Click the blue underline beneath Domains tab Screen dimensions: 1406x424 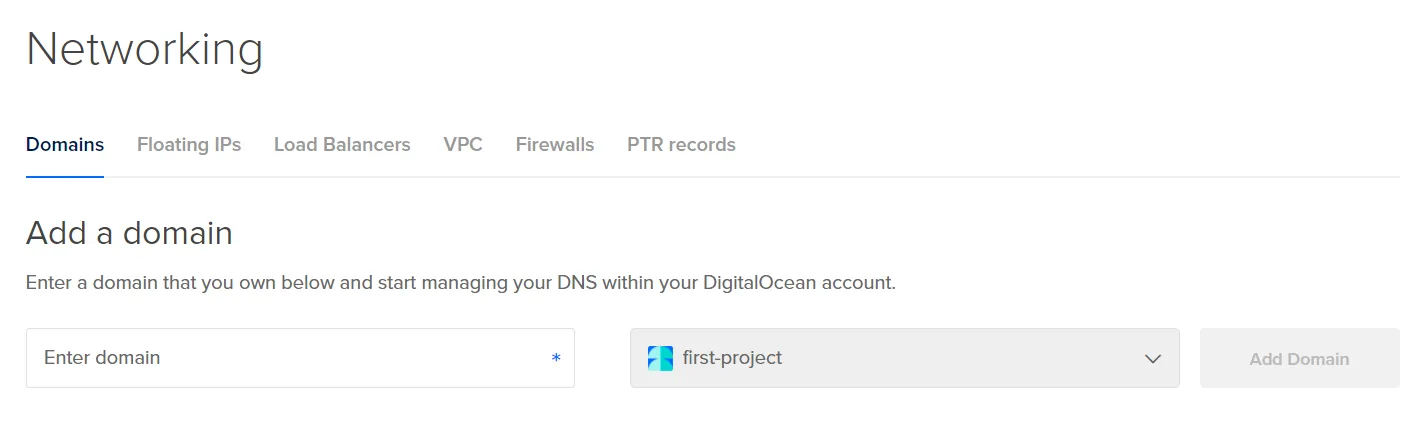pyautogui.click(x=65, y=177)
